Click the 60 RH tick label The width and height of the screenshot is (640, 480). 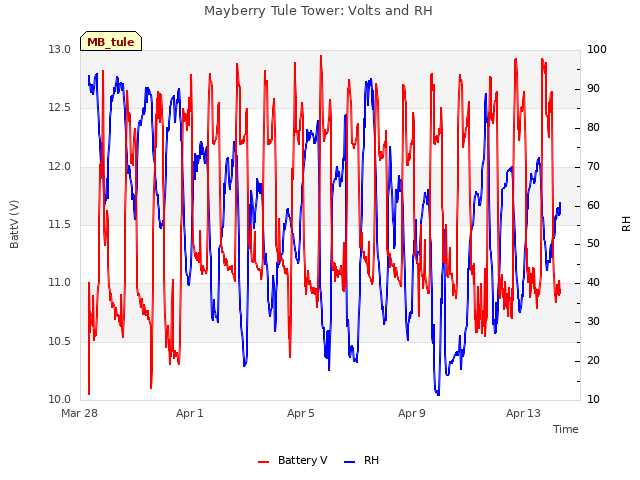coord(593,205)
